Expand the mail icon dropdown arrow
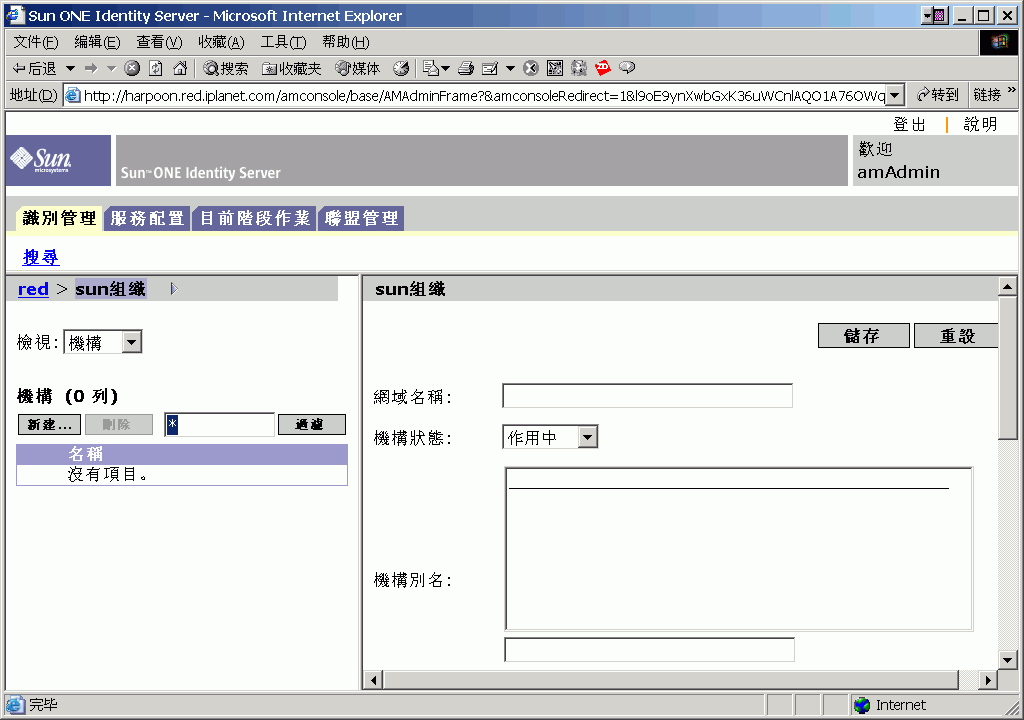 coord(445,68)
